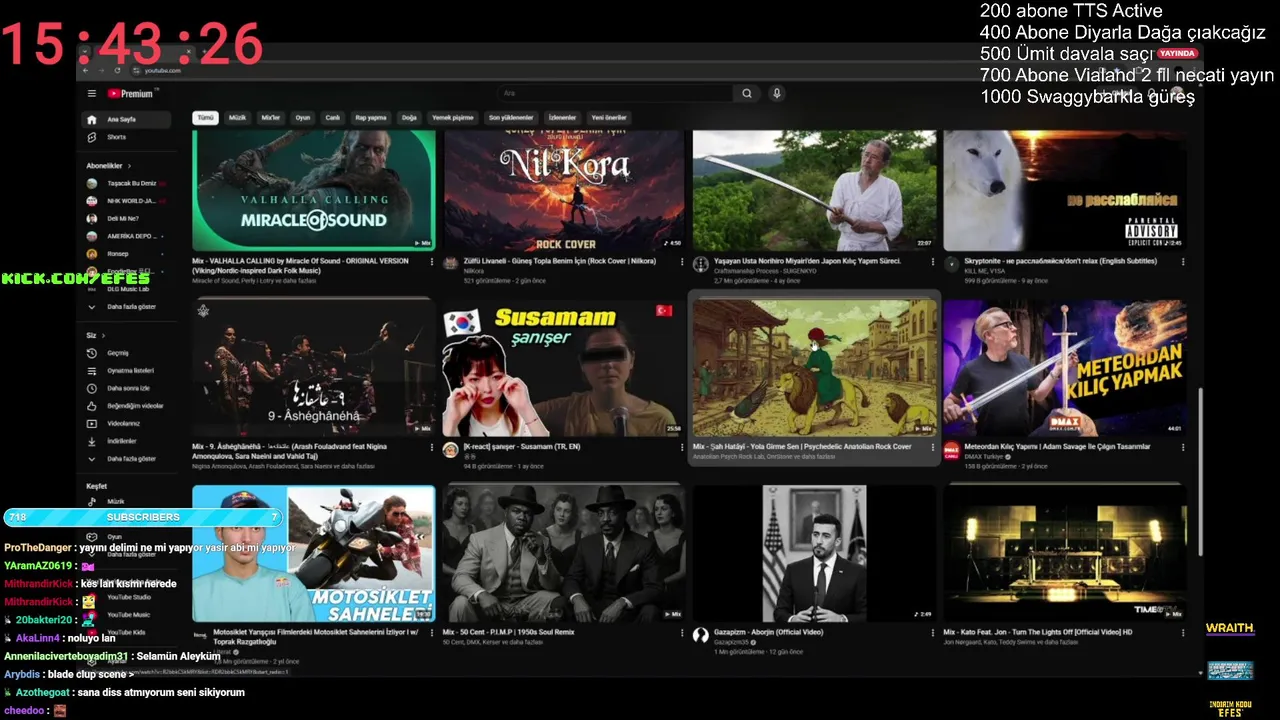Open options menu for Valhalla Calling video
The width and height of the screenshot is (1280, 720).
click(432, 262)
